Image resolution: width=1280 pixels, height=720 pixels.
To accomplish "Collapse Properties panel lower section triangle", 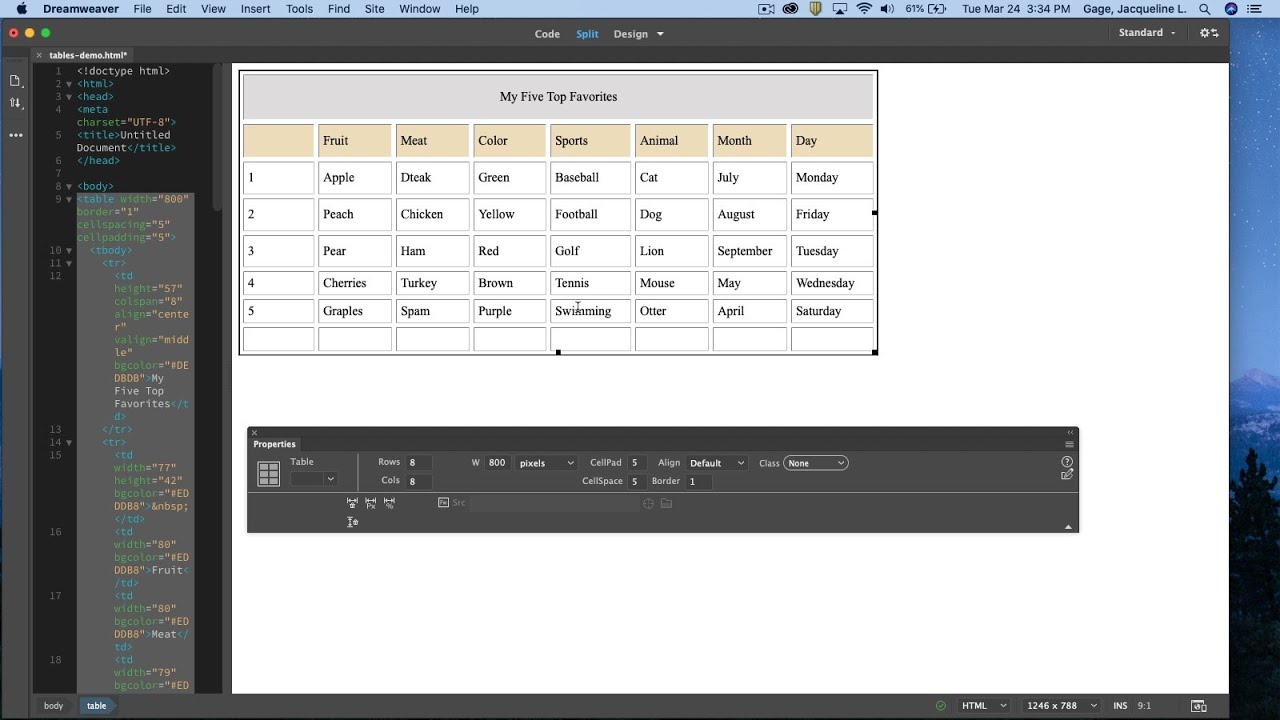I will click(x=1068, y=527).
